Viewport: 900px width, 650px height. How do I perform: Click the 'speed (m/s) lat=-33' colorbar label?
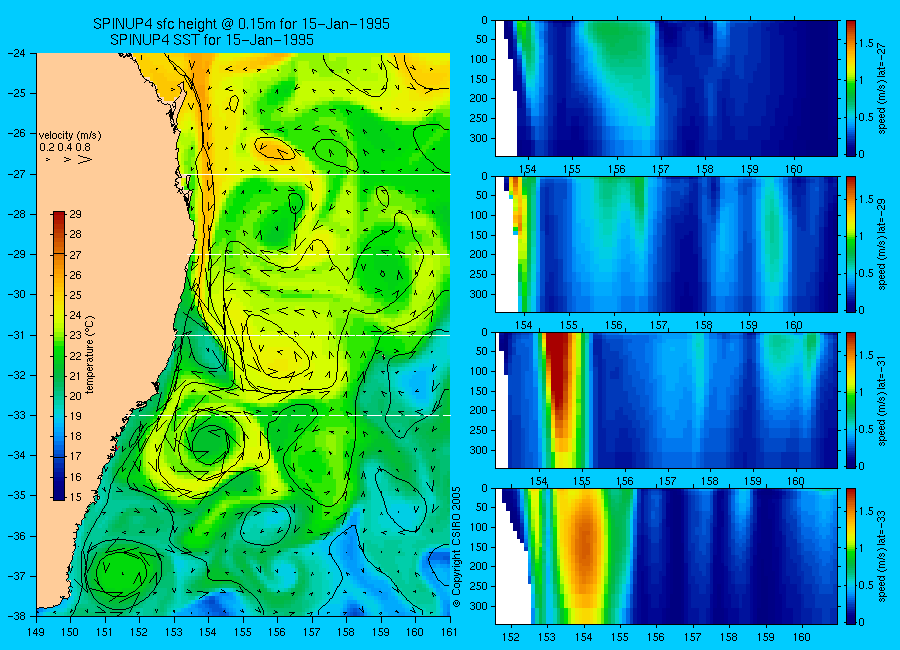tap(882, 556)
